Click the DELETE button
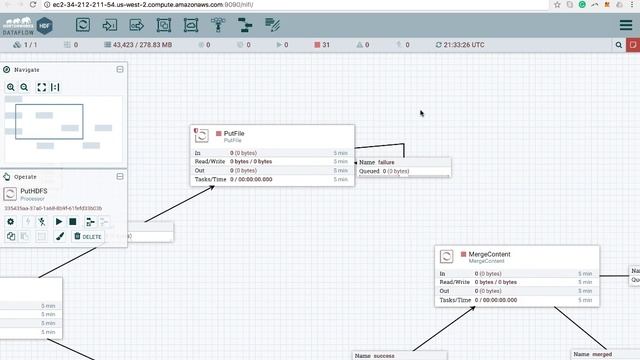The width and height of the screenshot is (640, 360). [x=87, y=236]
